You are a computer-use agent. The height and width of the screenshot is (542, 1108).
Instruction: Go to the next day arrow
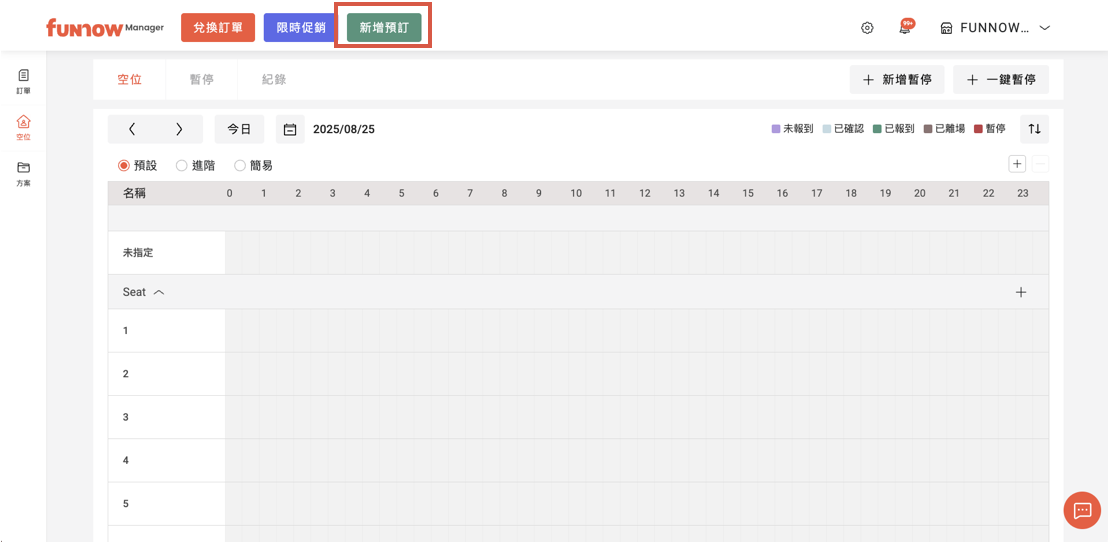point(179,129)
